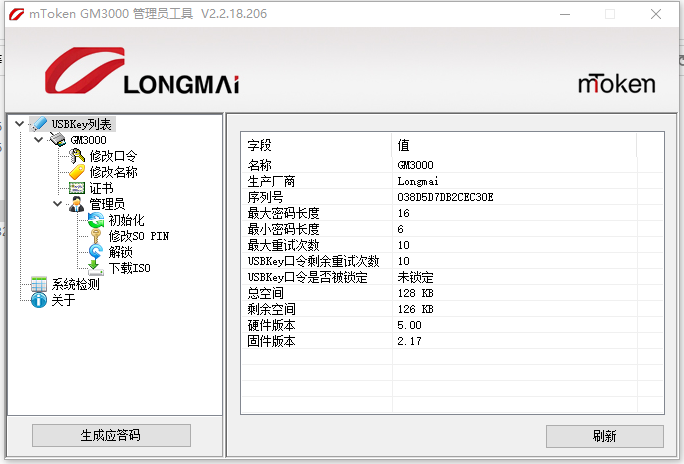684x464 pixels.
Task: Click the 值 column header
Action: (514, 145)
